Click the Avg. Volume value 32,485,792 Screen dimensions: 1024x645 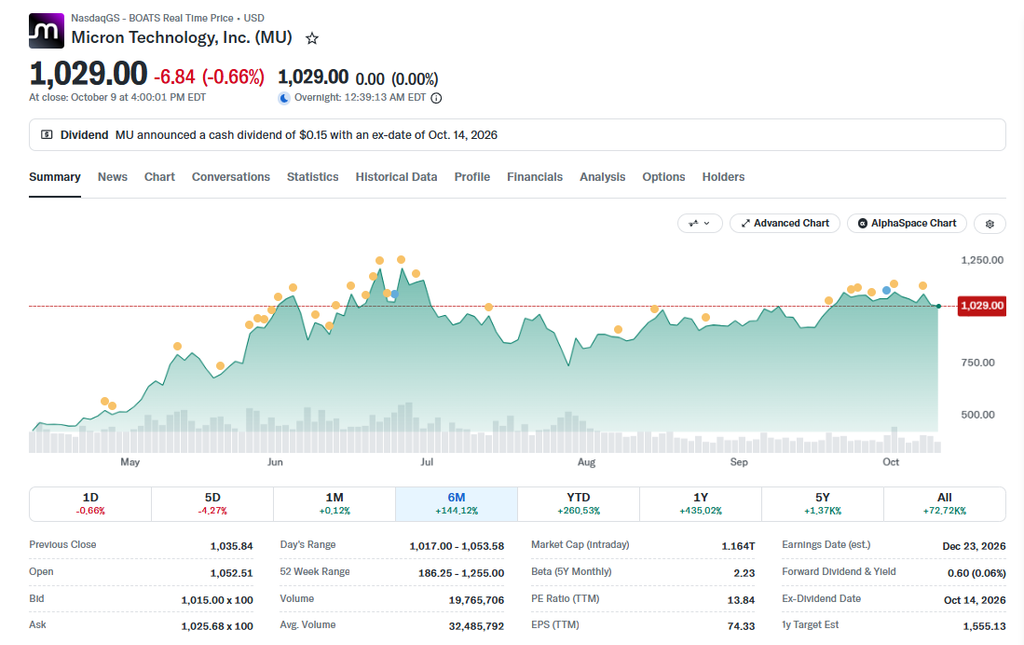point(476,626)
